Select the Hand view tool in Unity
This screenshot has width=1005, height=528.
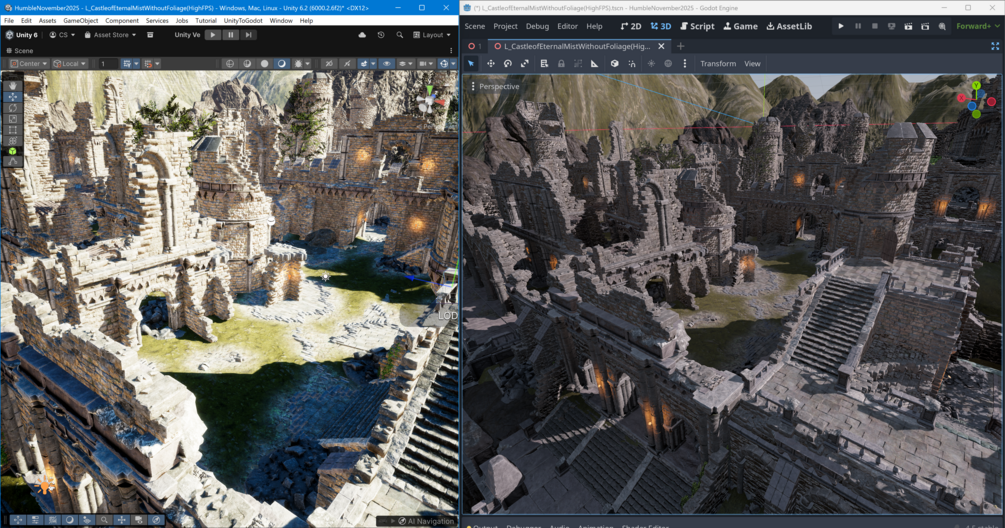(13, 85)
